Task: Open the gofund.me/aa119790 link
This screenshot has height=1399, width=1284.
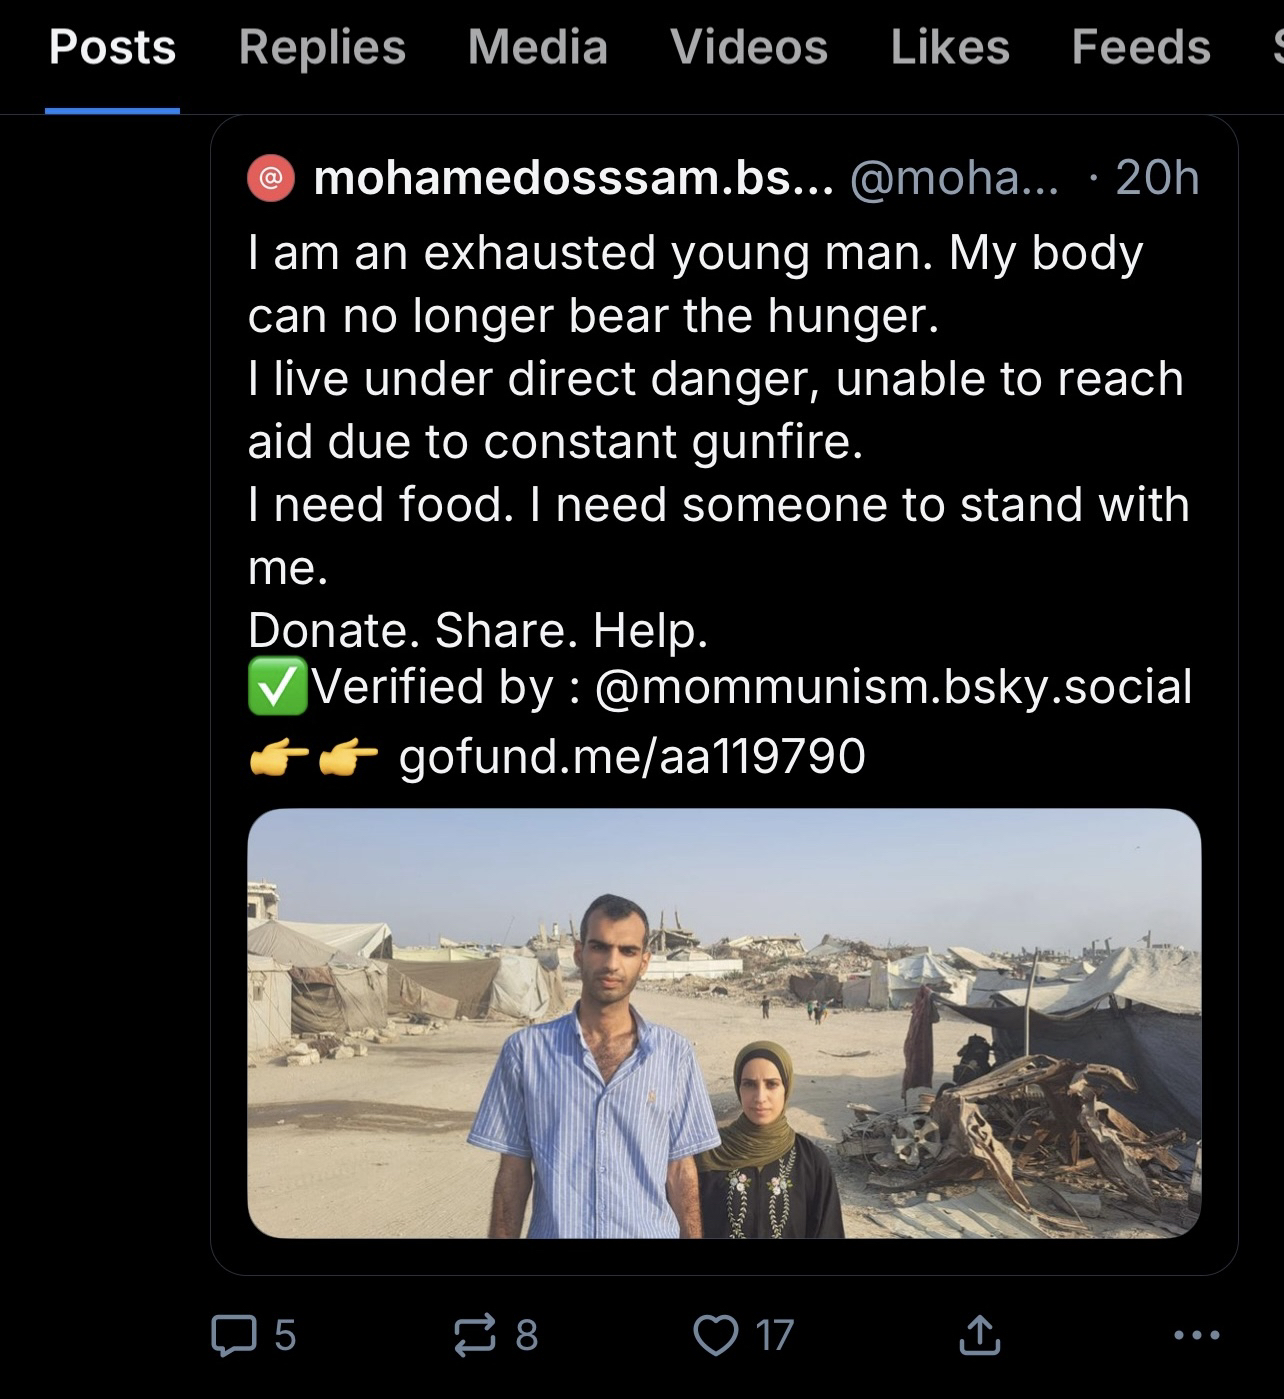Action: pos(632,756)
